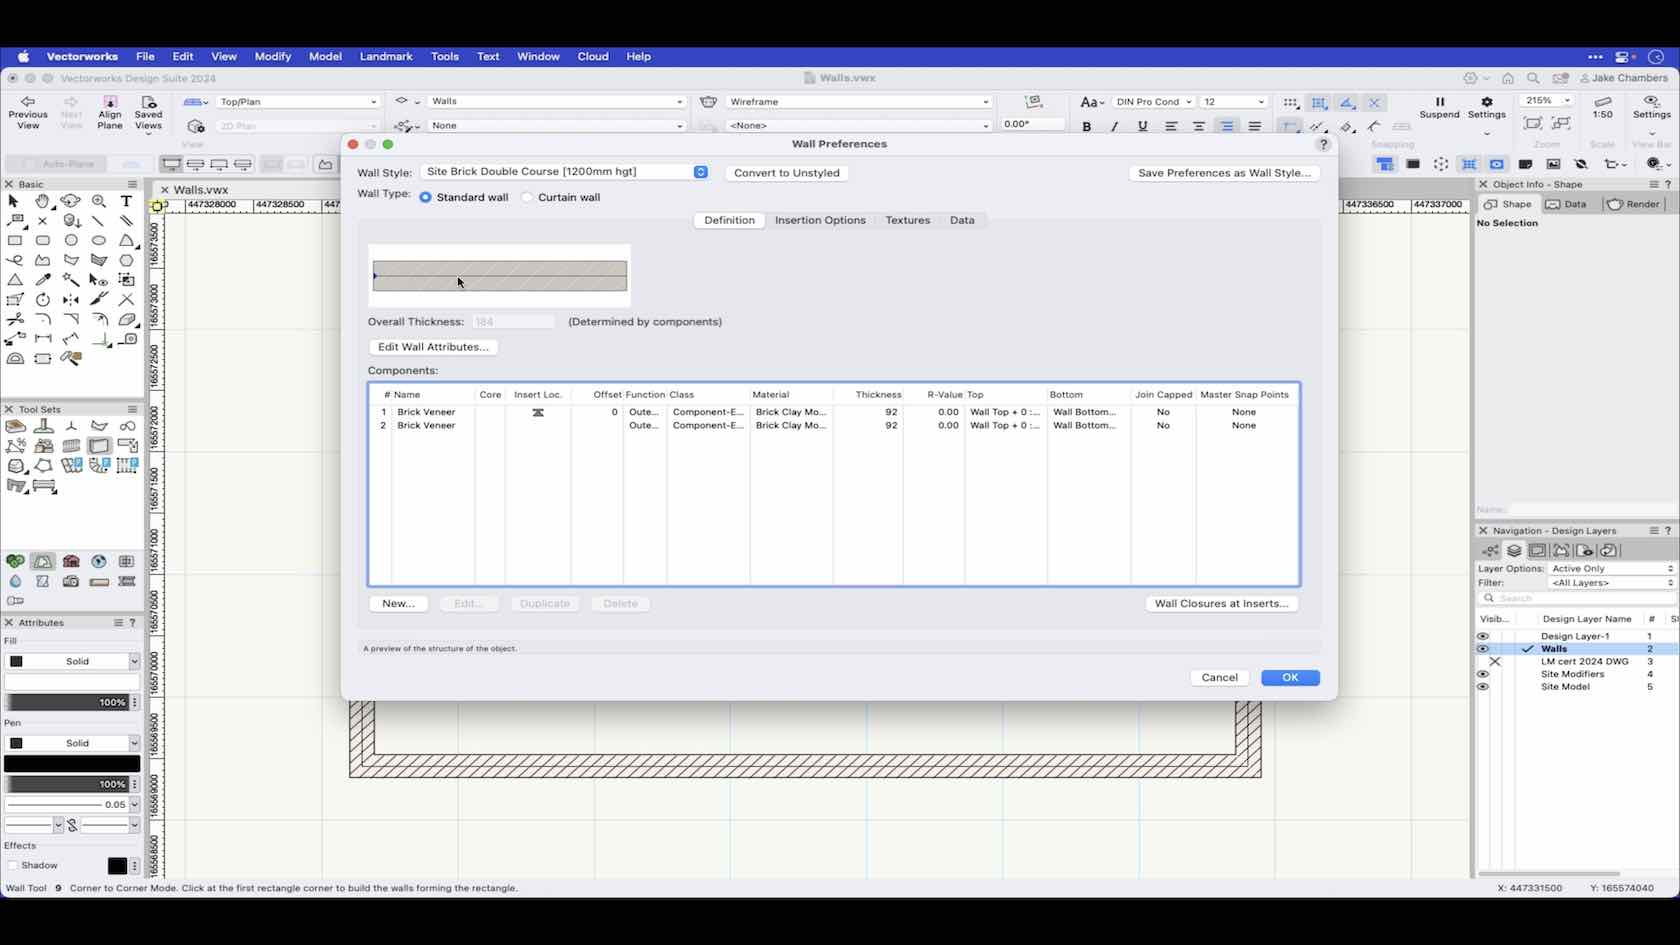
Task: Select the Selection tool in Basic palette
Action: (x=14, y=201)
